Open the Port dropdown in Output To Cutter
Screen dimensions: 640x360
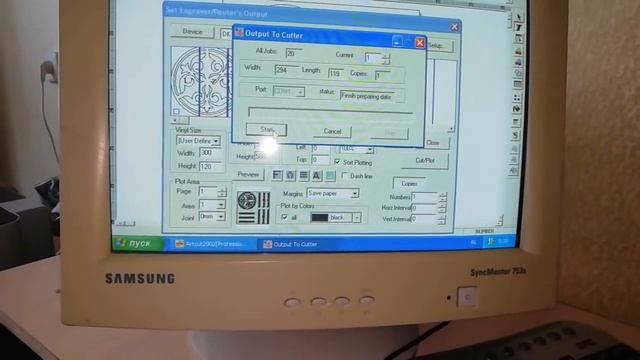(x=300, y=92)
